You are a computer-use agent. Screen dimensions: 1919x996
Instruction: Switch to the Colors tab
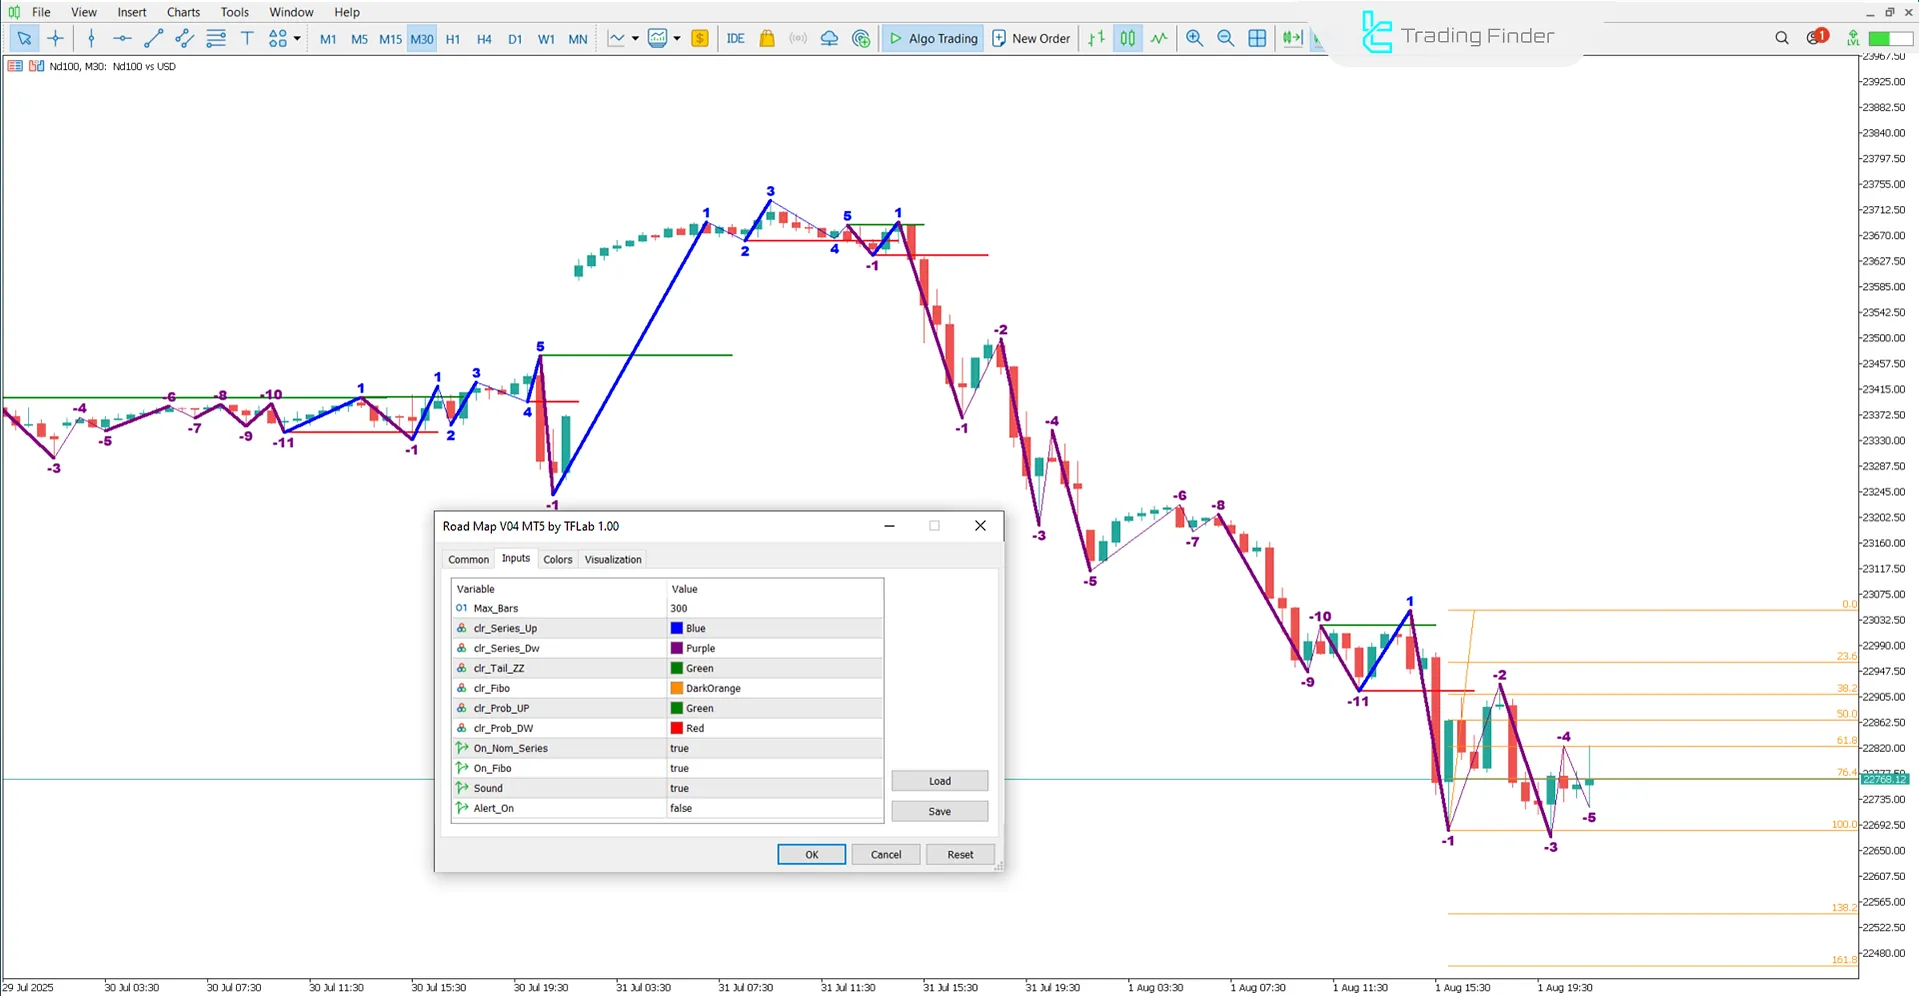[557, 559]
